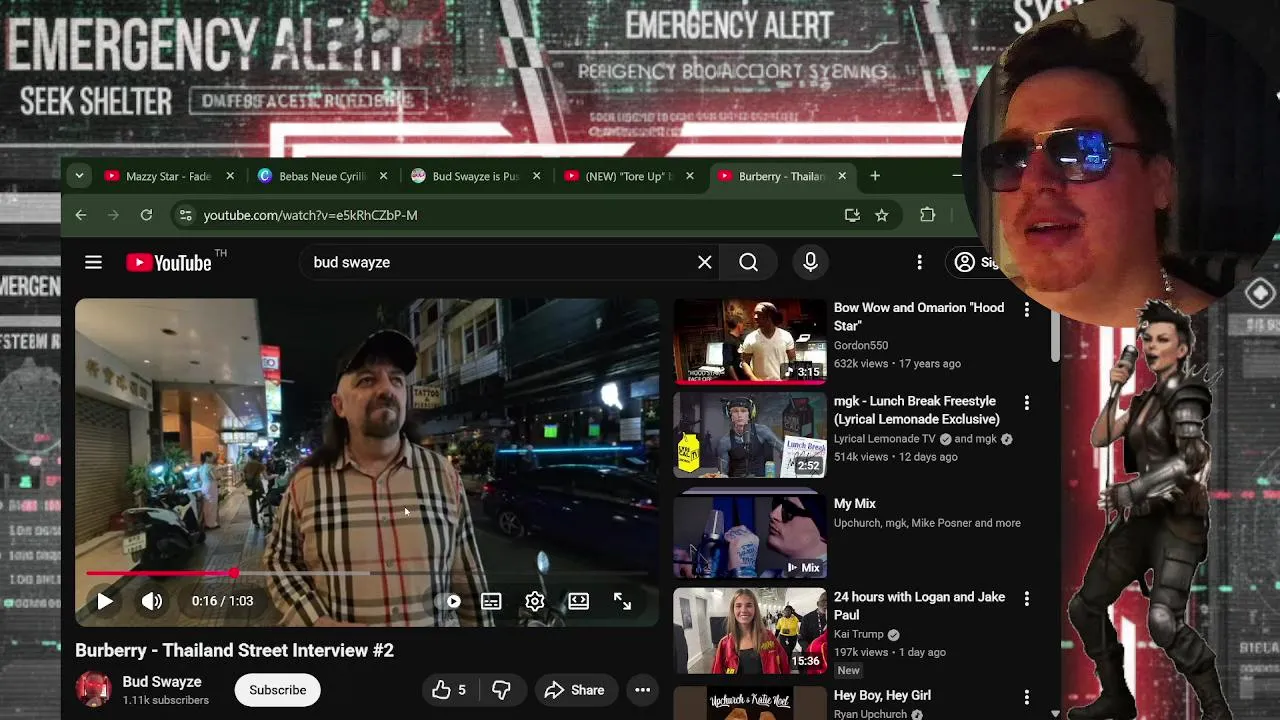1280x720 pixels.
Task: Go back to previous page
Action: [x=81, y=215]
